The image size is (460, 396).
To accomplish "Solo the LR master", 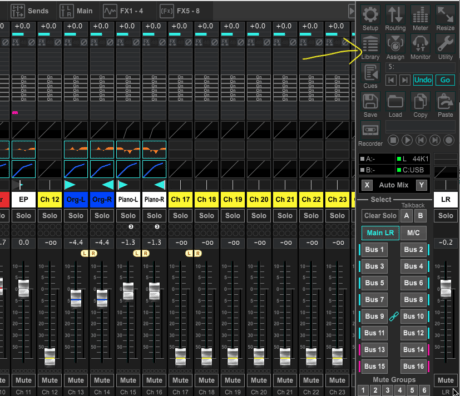I will (x=446, y=216).
